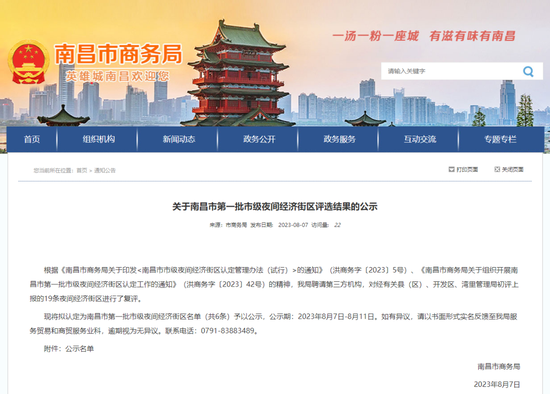Open the 组织机构 navigation menu
Viewport: 550px width, 394px height.
[x=99, y=139]
